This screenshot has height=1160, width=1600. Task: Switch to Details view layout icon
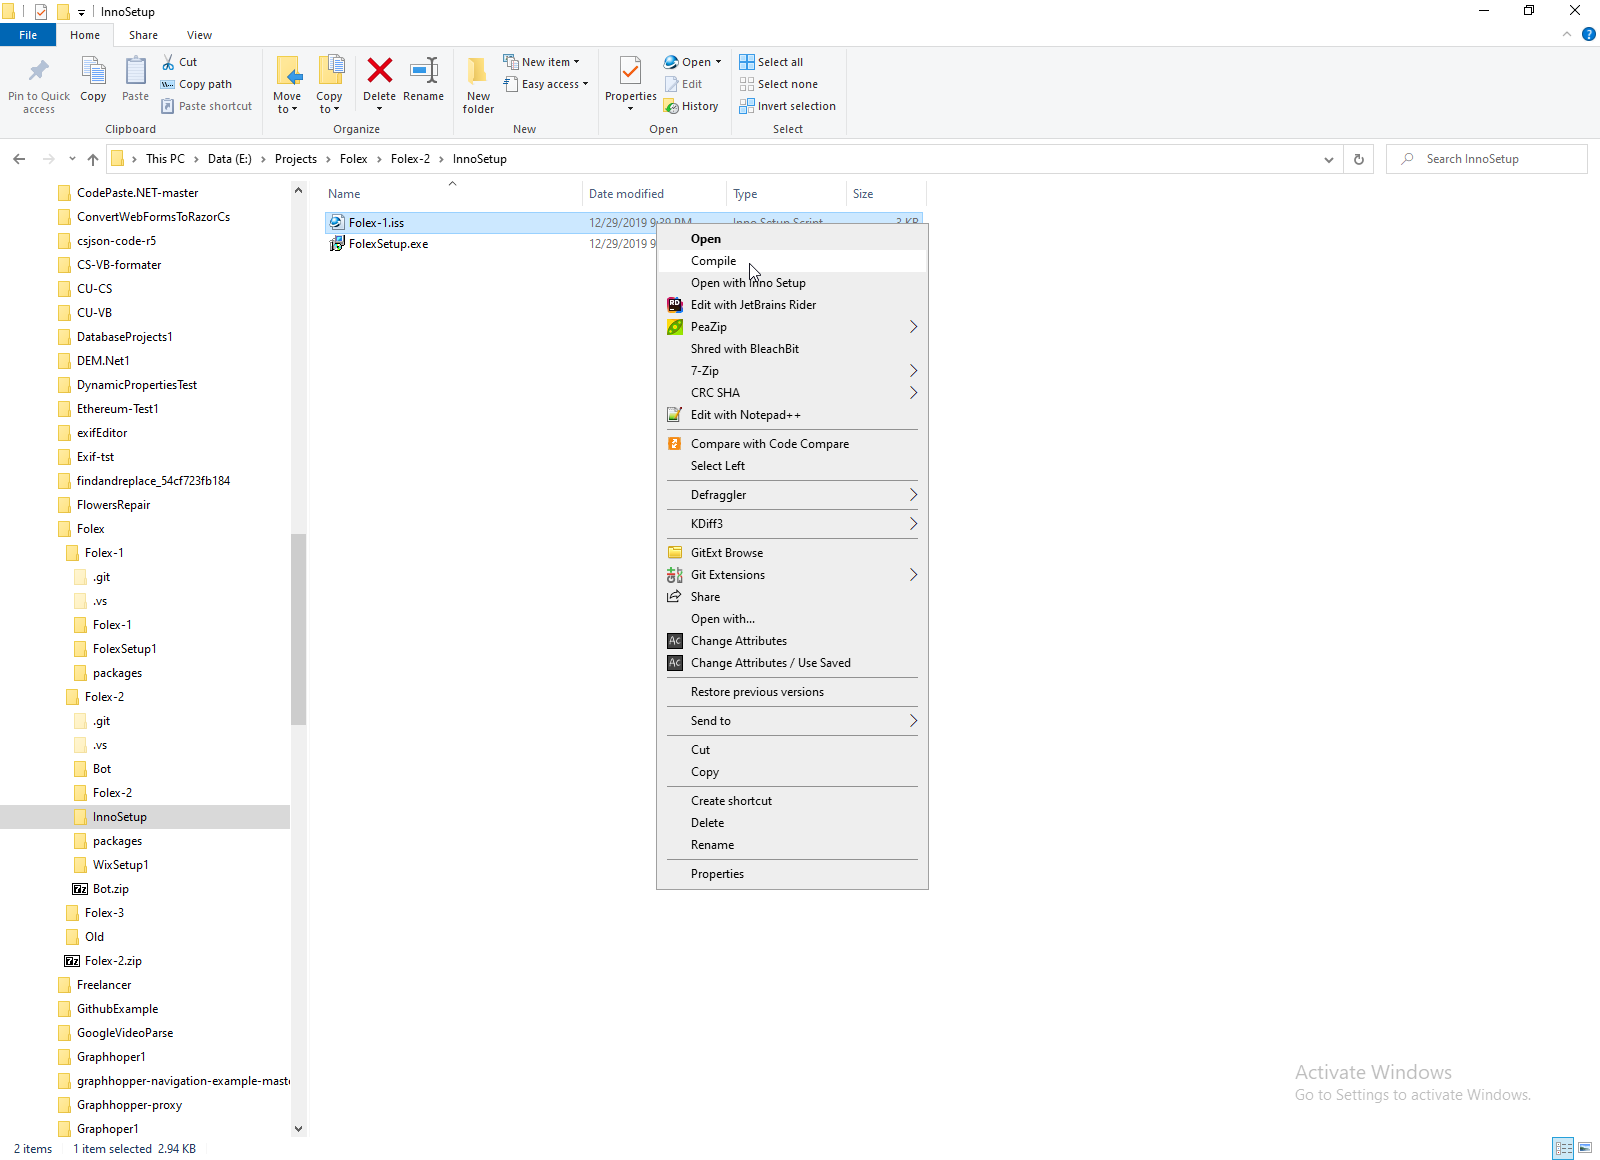coord(1563,1148)
